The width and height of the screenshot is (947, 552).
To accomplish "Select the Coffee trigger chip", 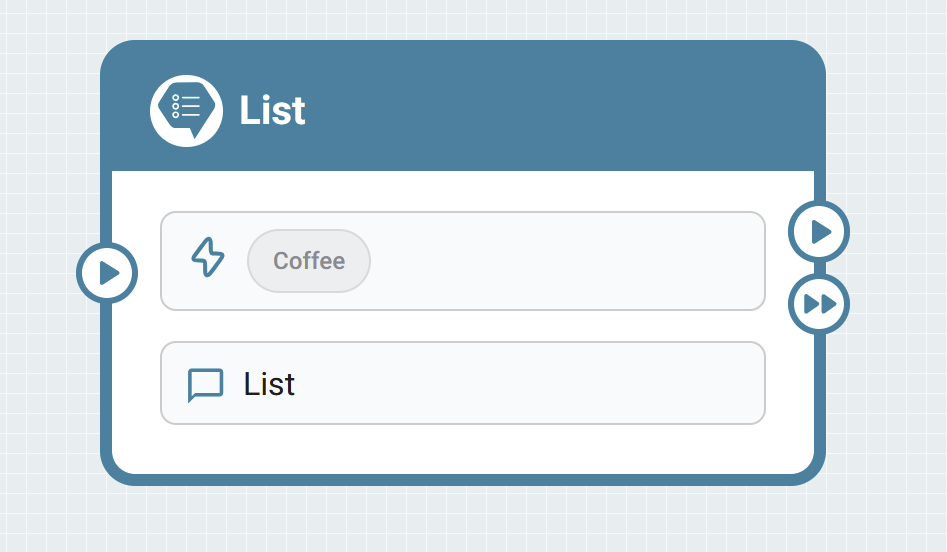I will pos(309,261).
